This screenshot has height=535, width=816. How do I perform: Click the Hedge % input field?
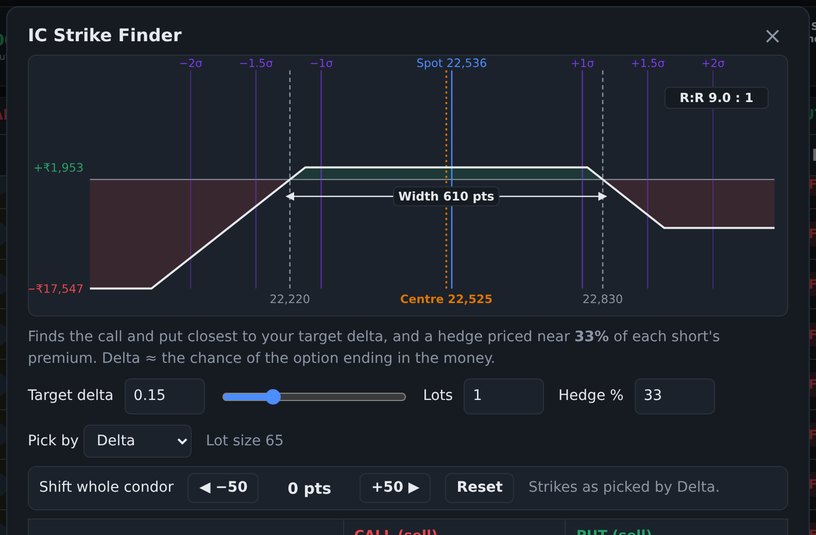674,396
